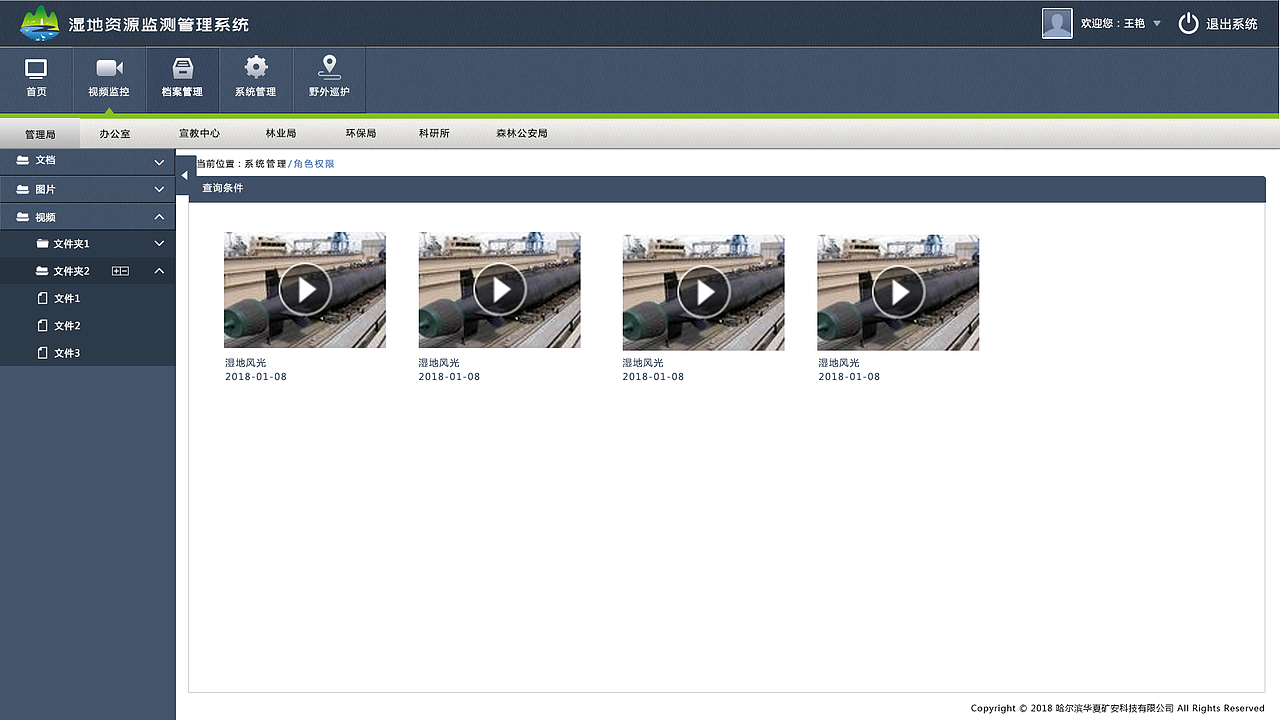Screen dimensions: 1280x720
Task: Click 湿地风光 title under the third video
Action: [x=643, y=363]
